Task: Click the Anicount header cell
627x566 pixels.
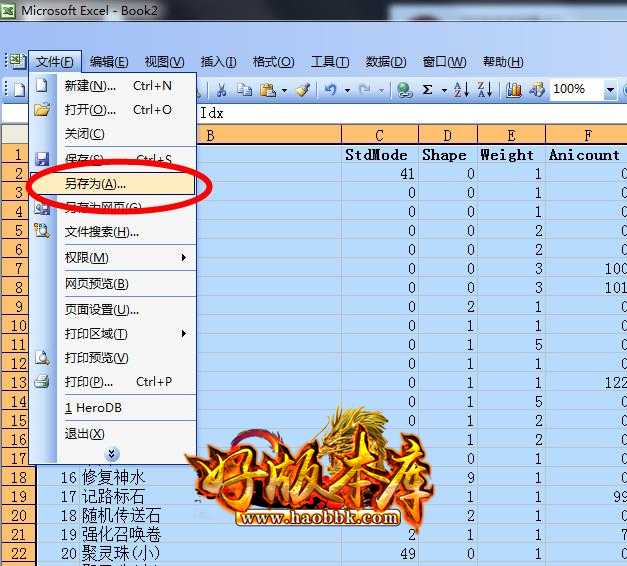Action: click(x=584, y=155)
